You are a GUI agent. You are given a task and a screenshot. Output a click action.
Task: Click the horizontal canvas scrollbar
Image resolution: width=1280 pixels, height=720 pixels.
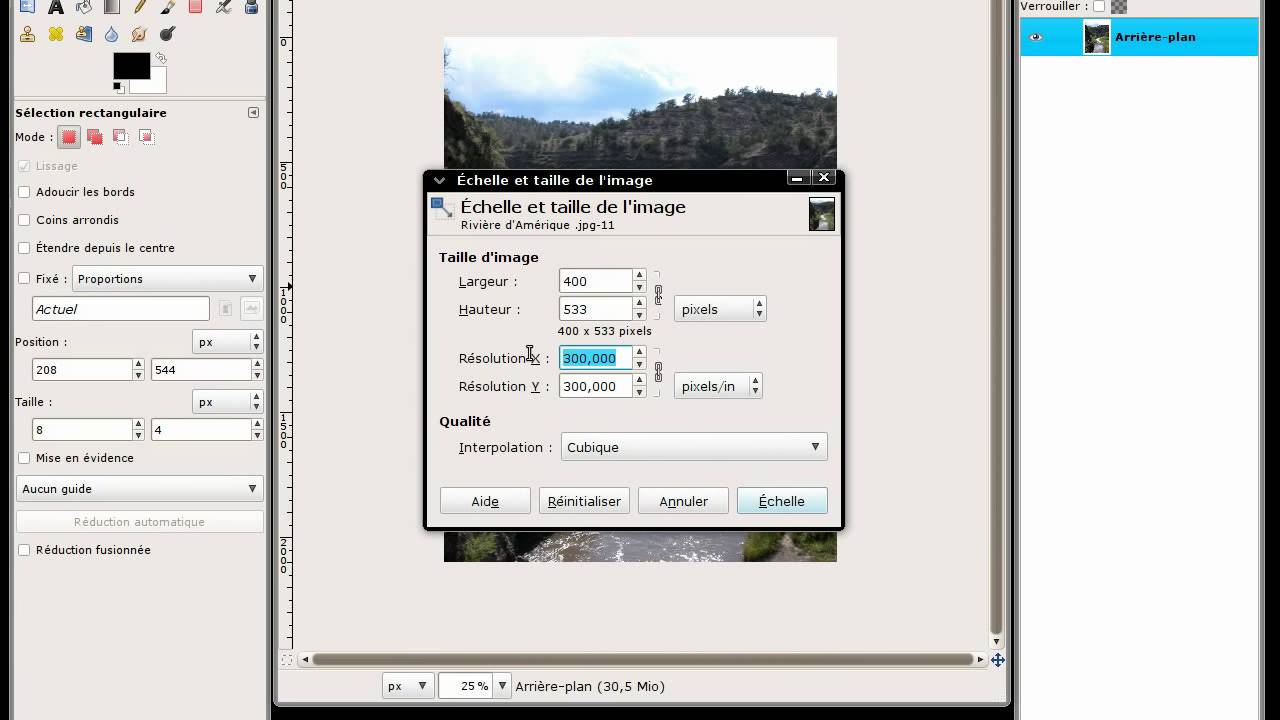coord(643,660)
